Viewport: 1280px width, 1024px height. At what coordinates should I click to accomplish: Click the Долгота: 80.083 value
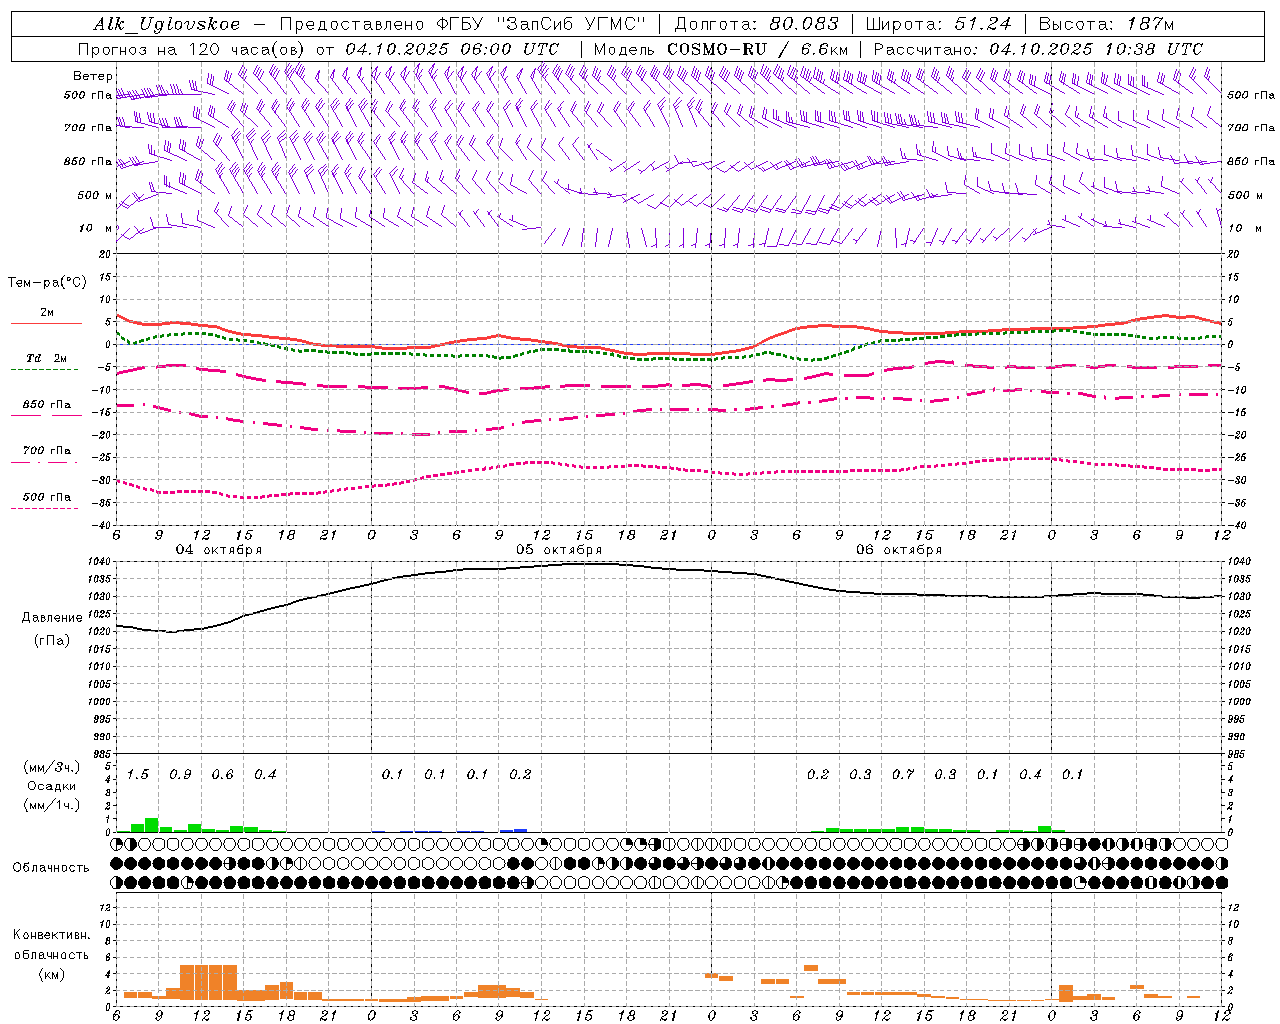(x=757, y=24)
